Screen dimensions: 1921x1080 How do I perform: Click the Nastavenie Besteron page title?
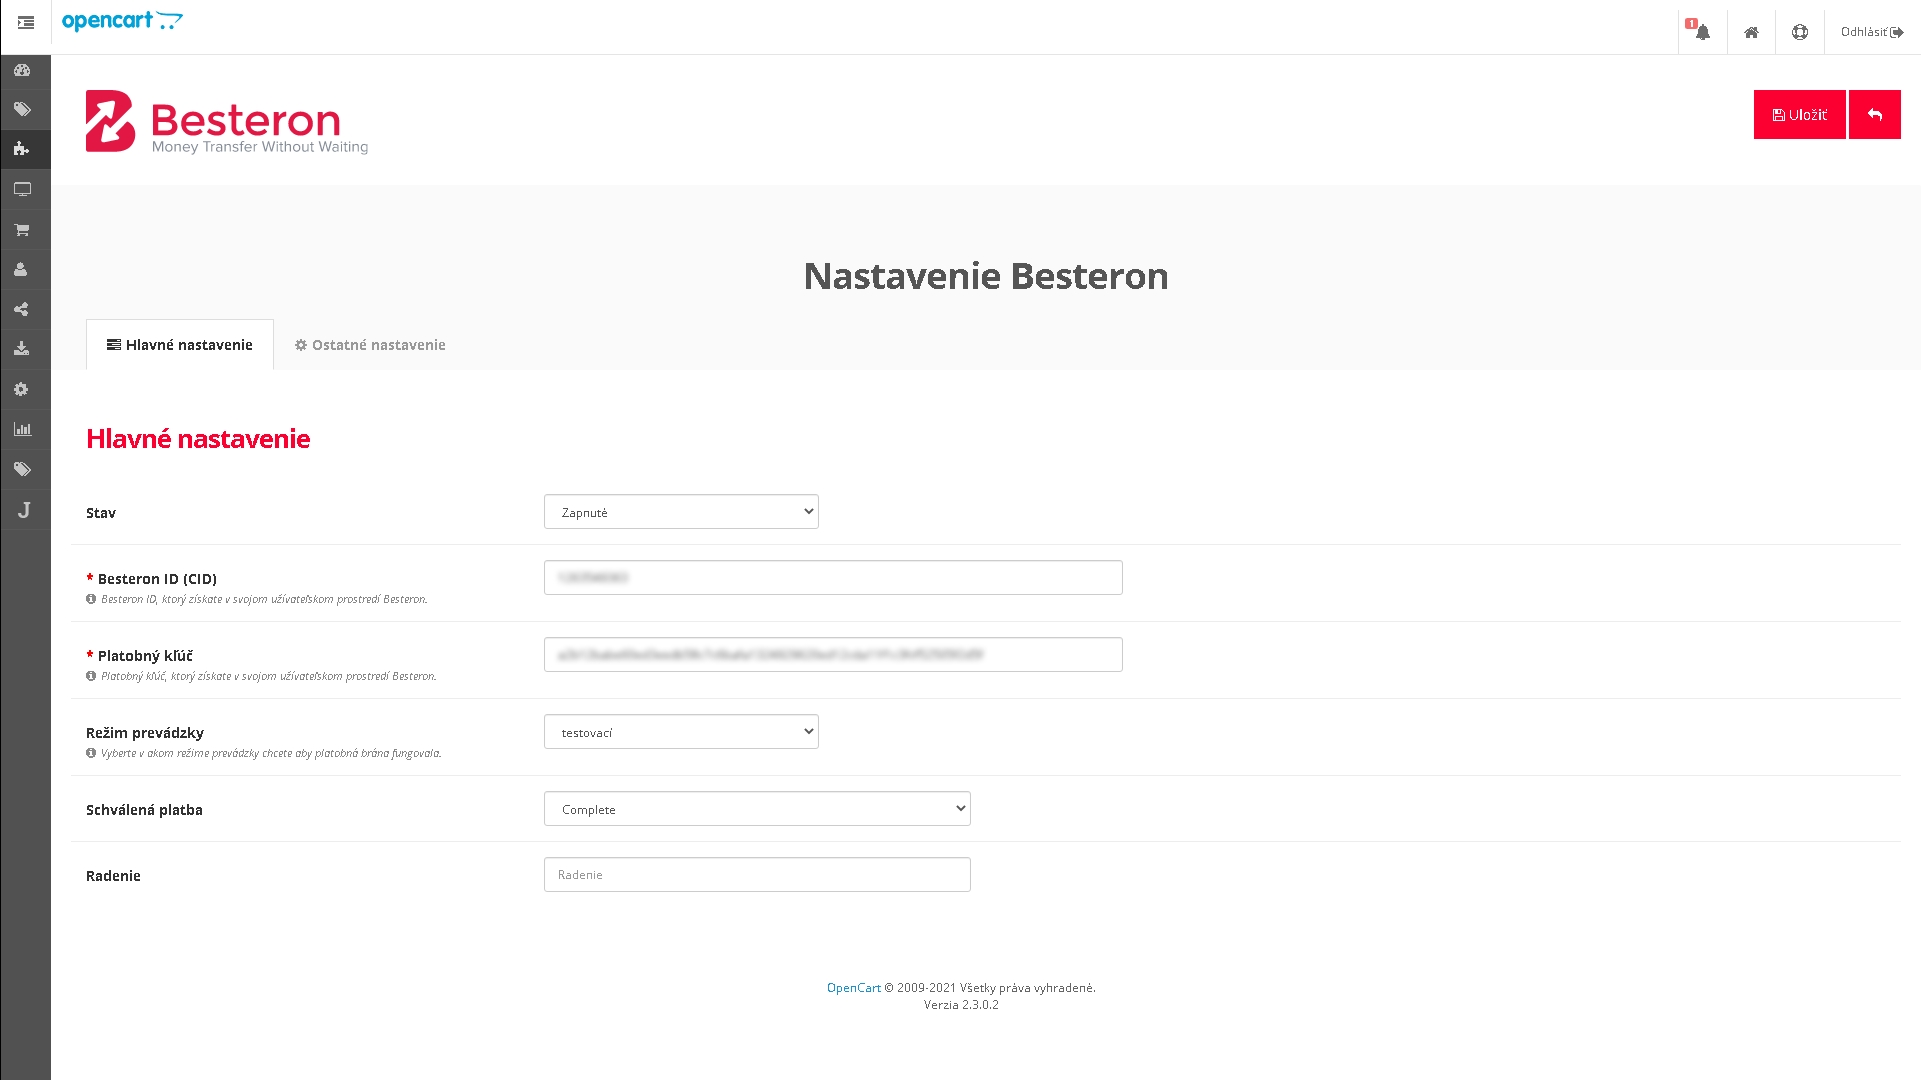click(986, 276)
